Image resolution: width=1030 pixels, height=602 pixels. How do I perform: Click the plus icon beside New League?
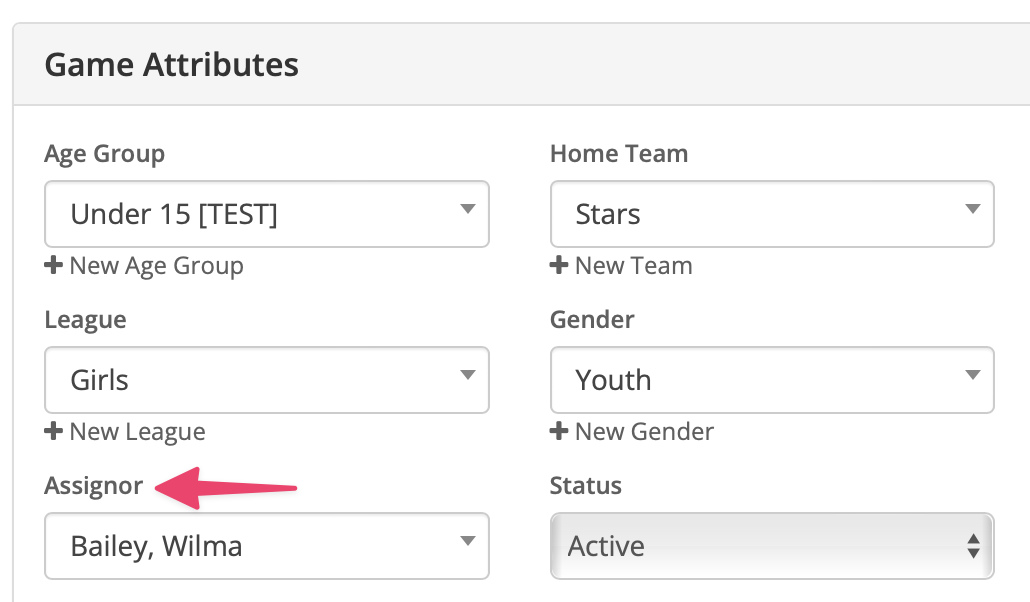tap(53, 431)
